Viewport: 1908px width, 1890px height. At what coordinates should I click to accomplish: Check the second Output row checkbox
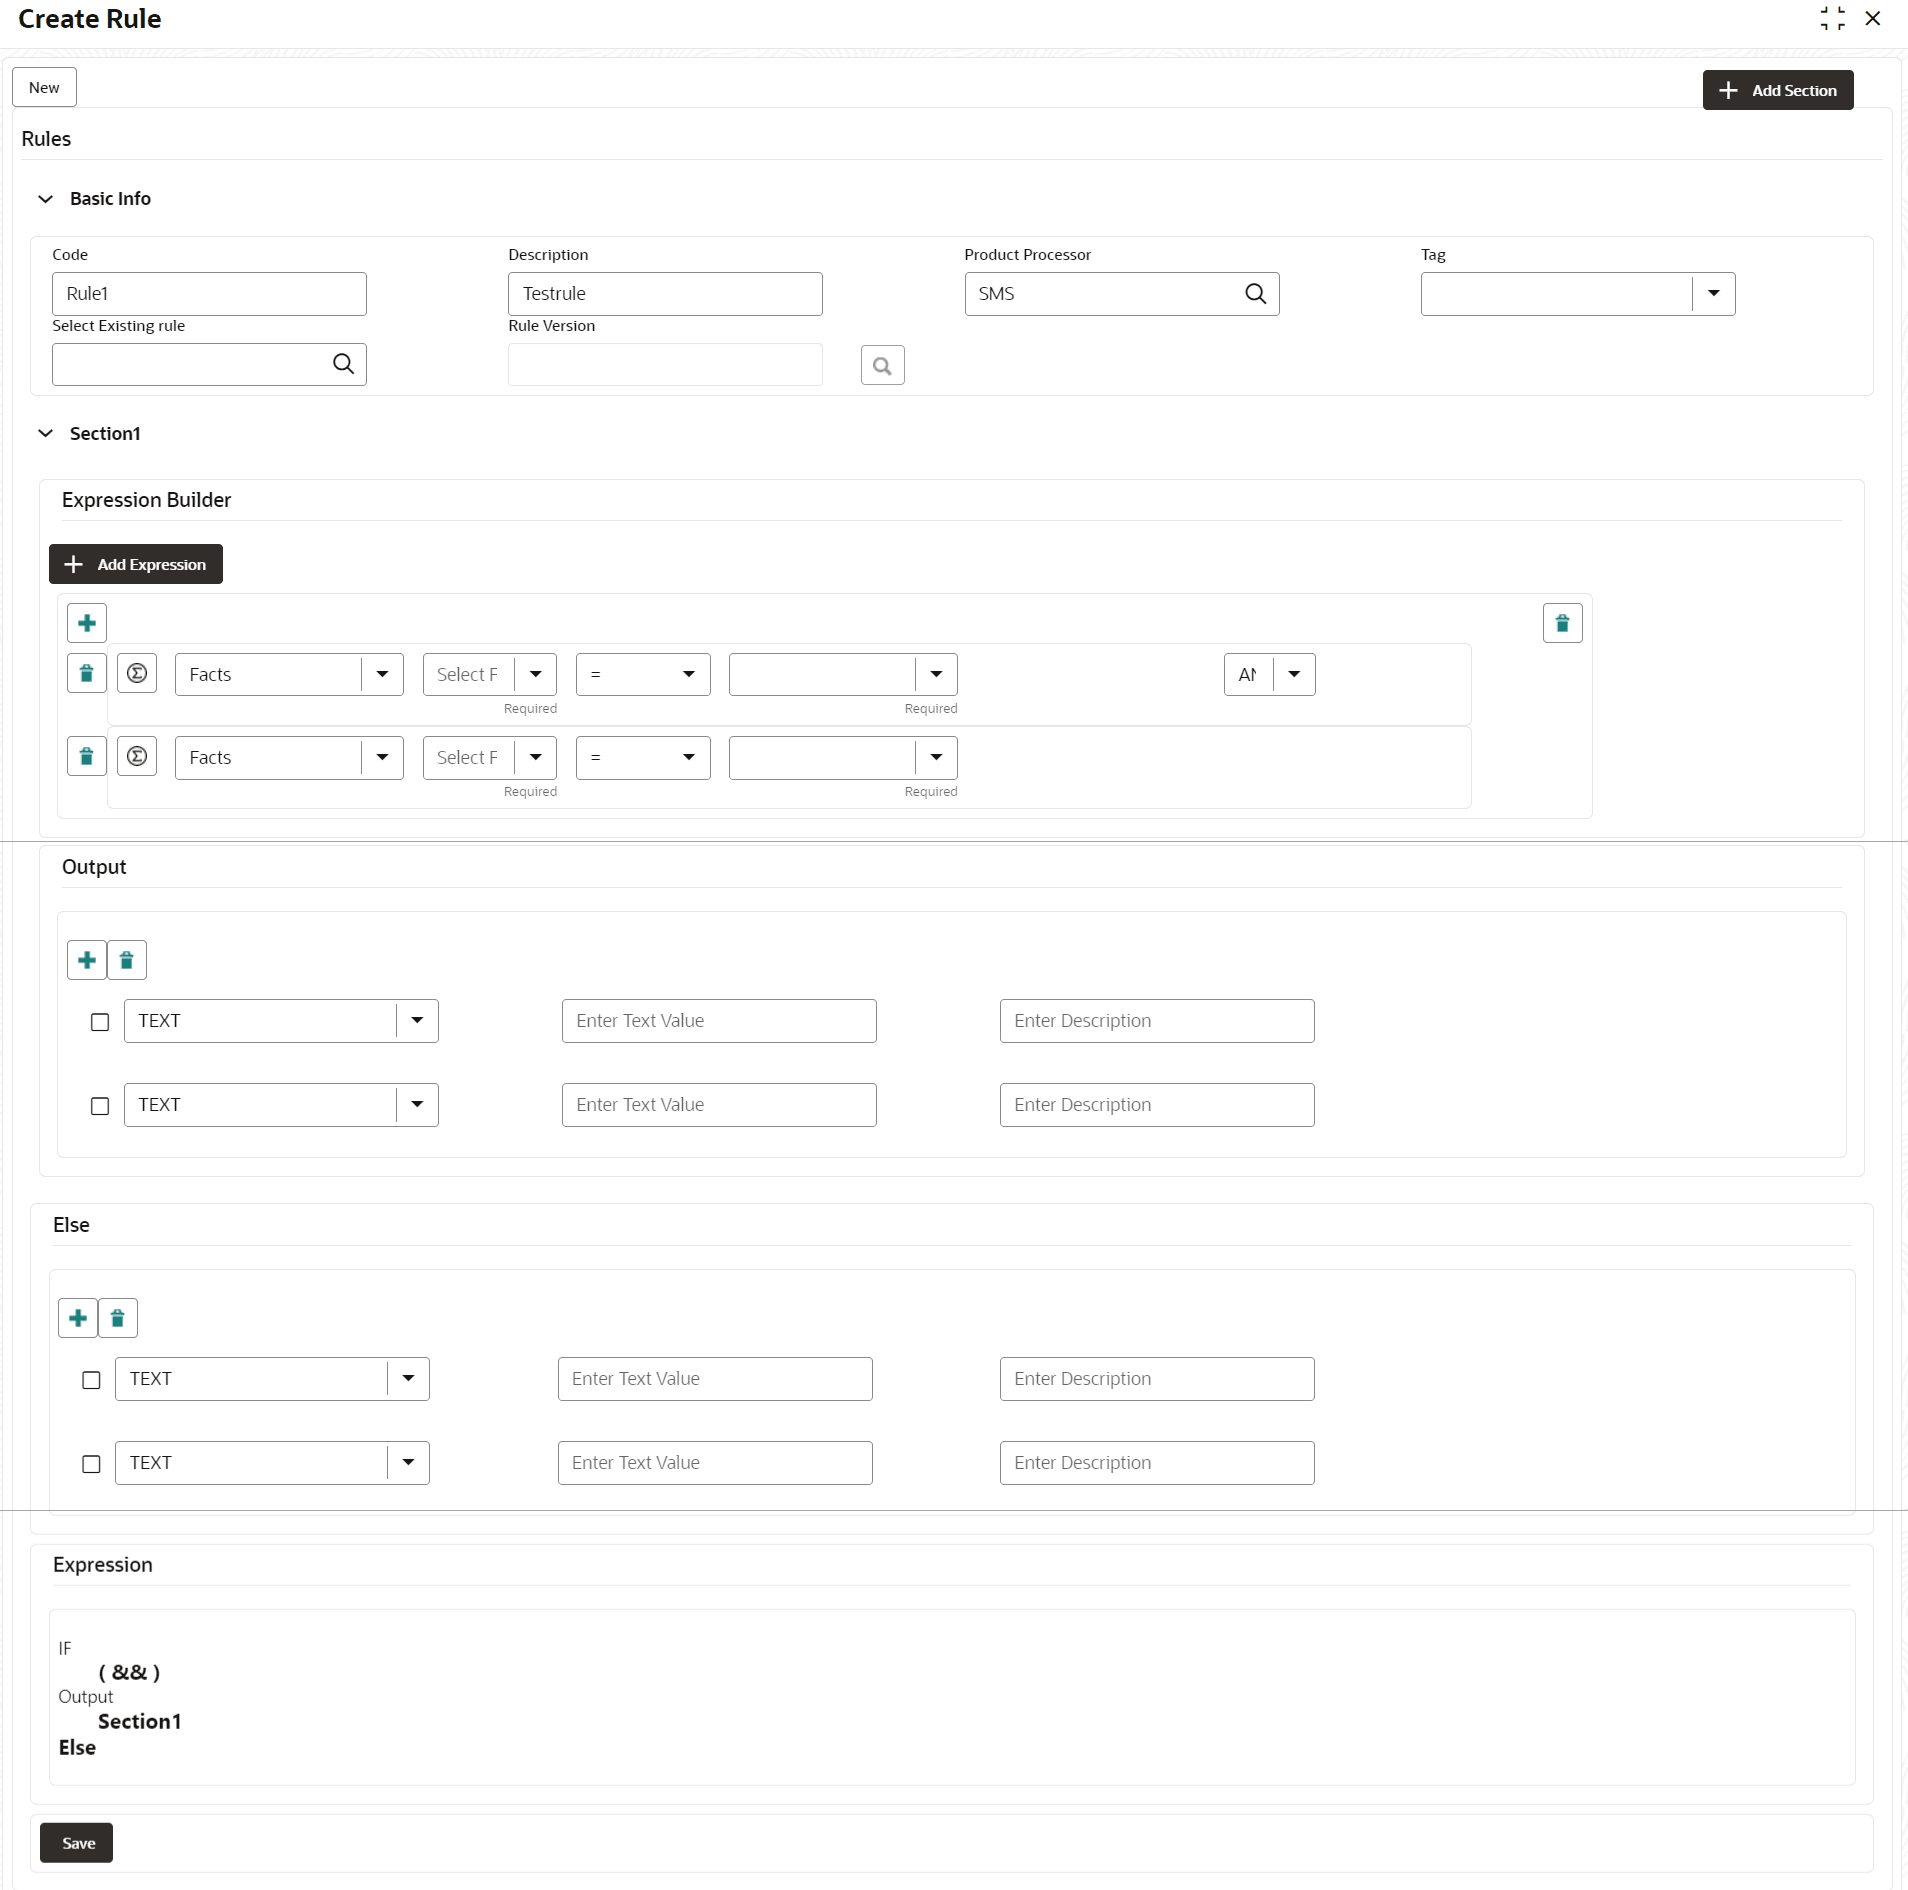point(99,1105)
